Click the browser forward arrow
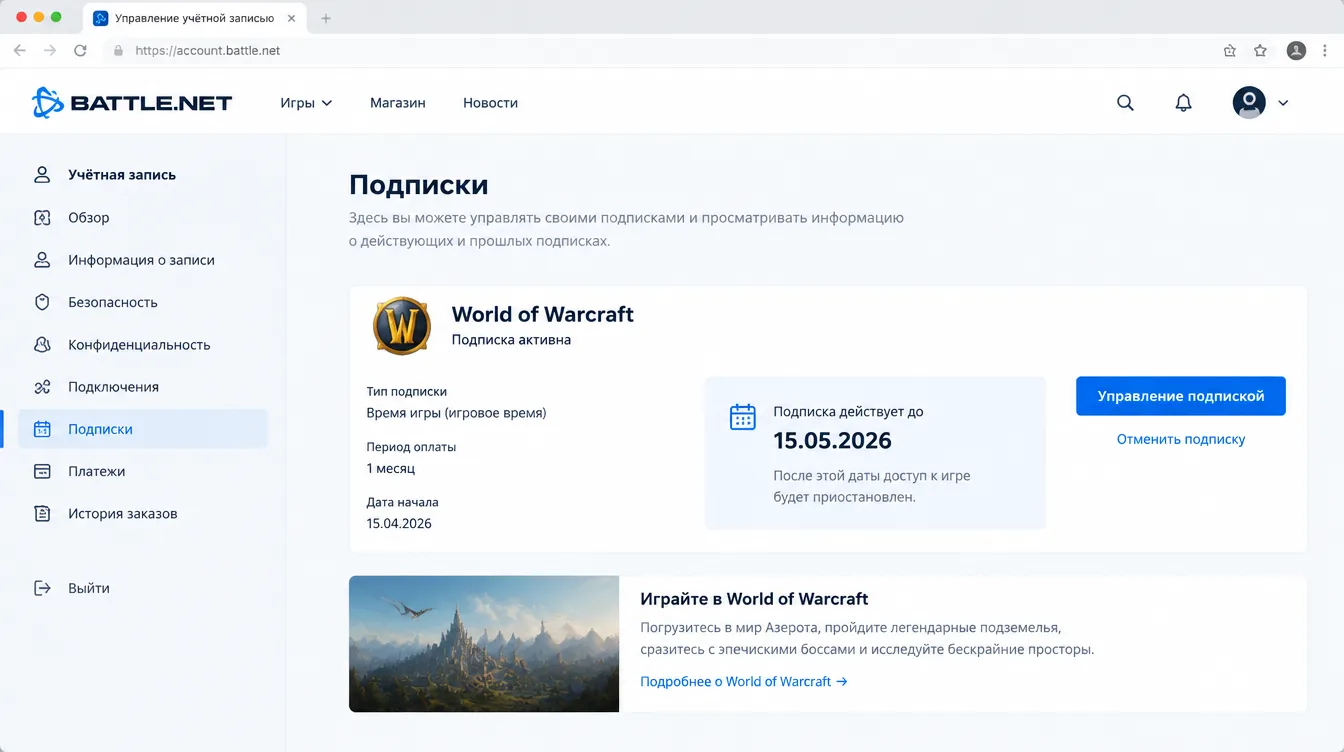Image resolution: width=1344 pixels, height=752 pixels. coord(50,50)
